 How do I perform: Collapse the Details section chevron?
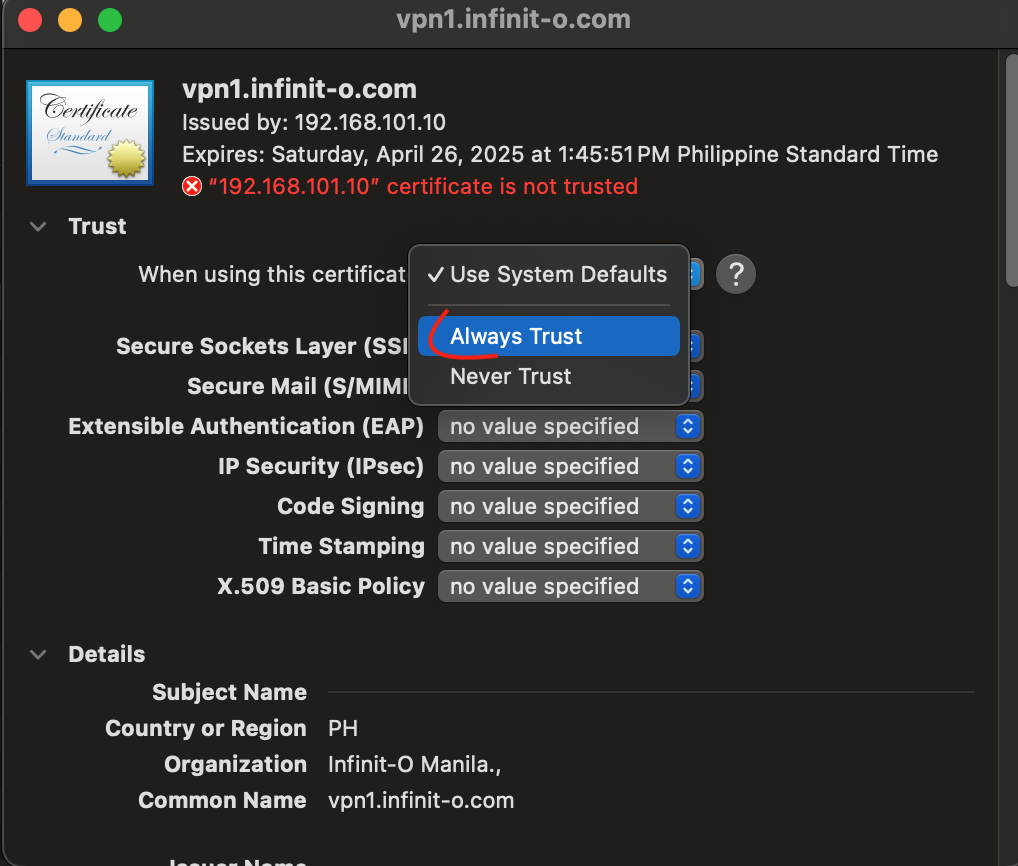click(38, 654)
